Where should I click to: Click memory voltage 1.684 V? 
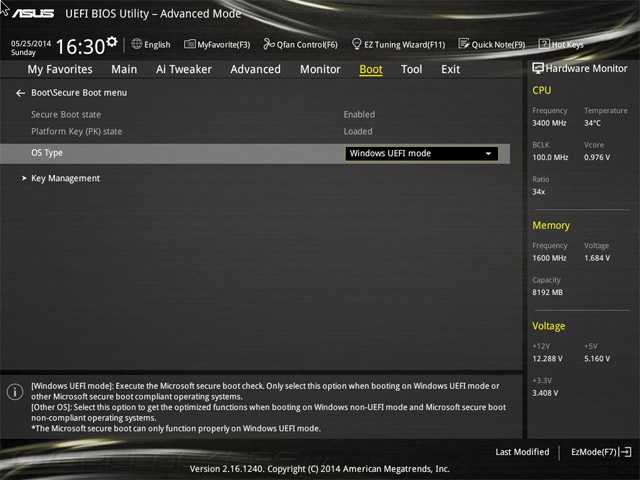click(597, 258)
